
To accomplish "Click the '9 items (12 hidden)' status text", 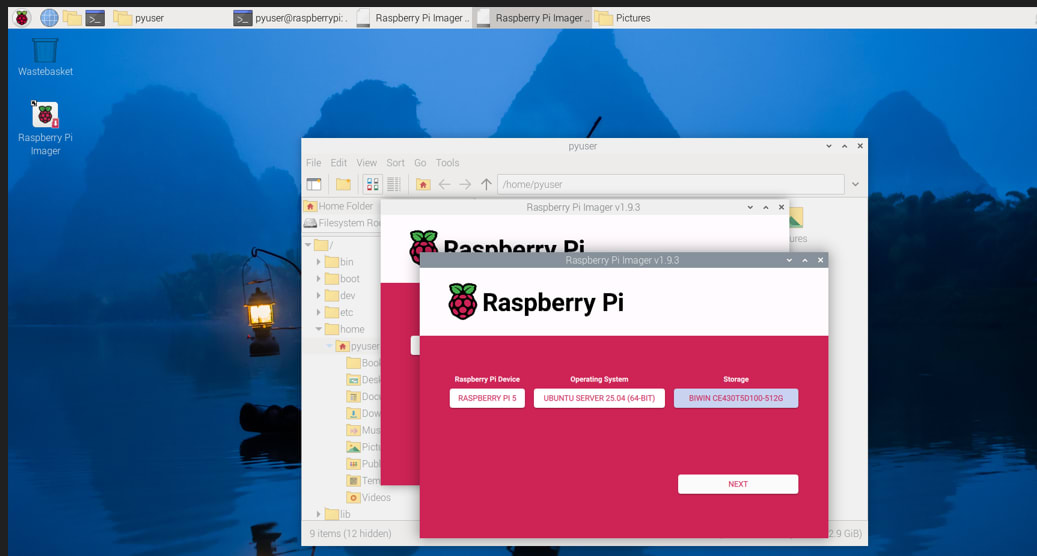I will [x=351, y=534].
